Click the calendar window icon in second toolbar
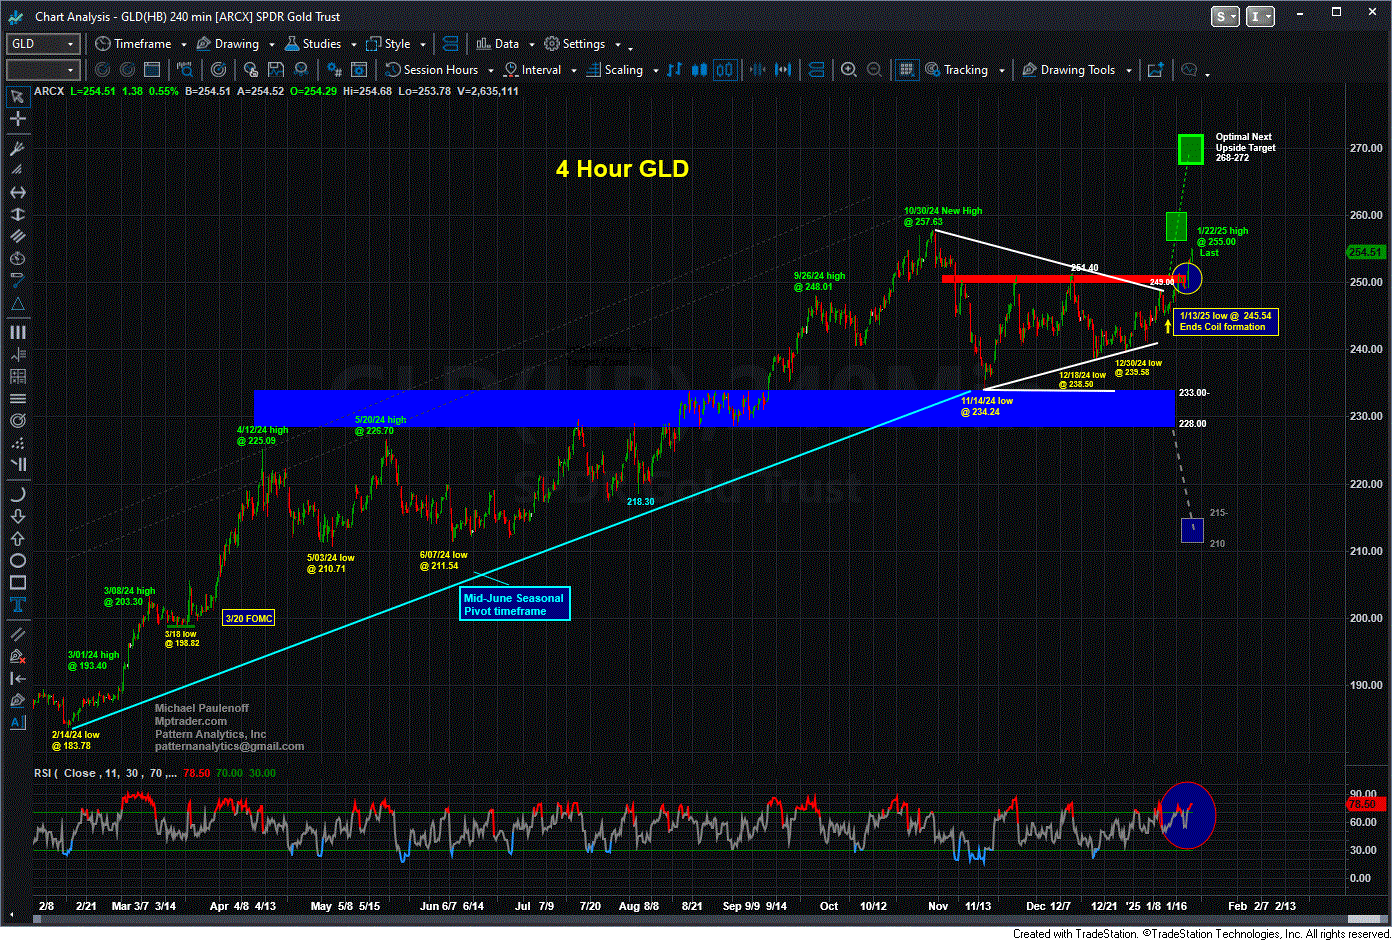 click(152, 70)
